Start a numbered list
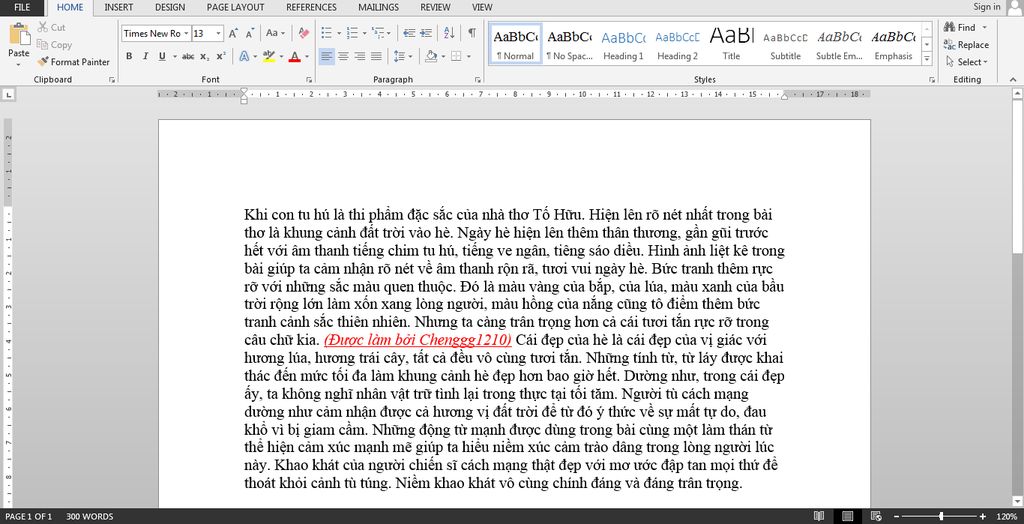The width and height of the screenshot is (1024, 524). click(x=352, y=33)
